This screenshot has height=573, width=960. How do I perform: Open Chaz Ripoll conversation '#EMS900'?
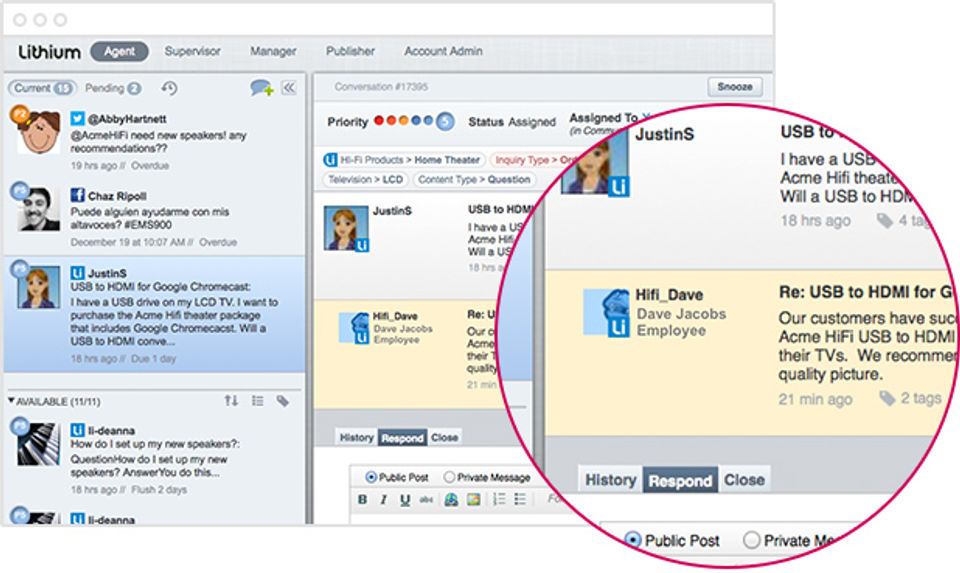click(x=154, y=218)
